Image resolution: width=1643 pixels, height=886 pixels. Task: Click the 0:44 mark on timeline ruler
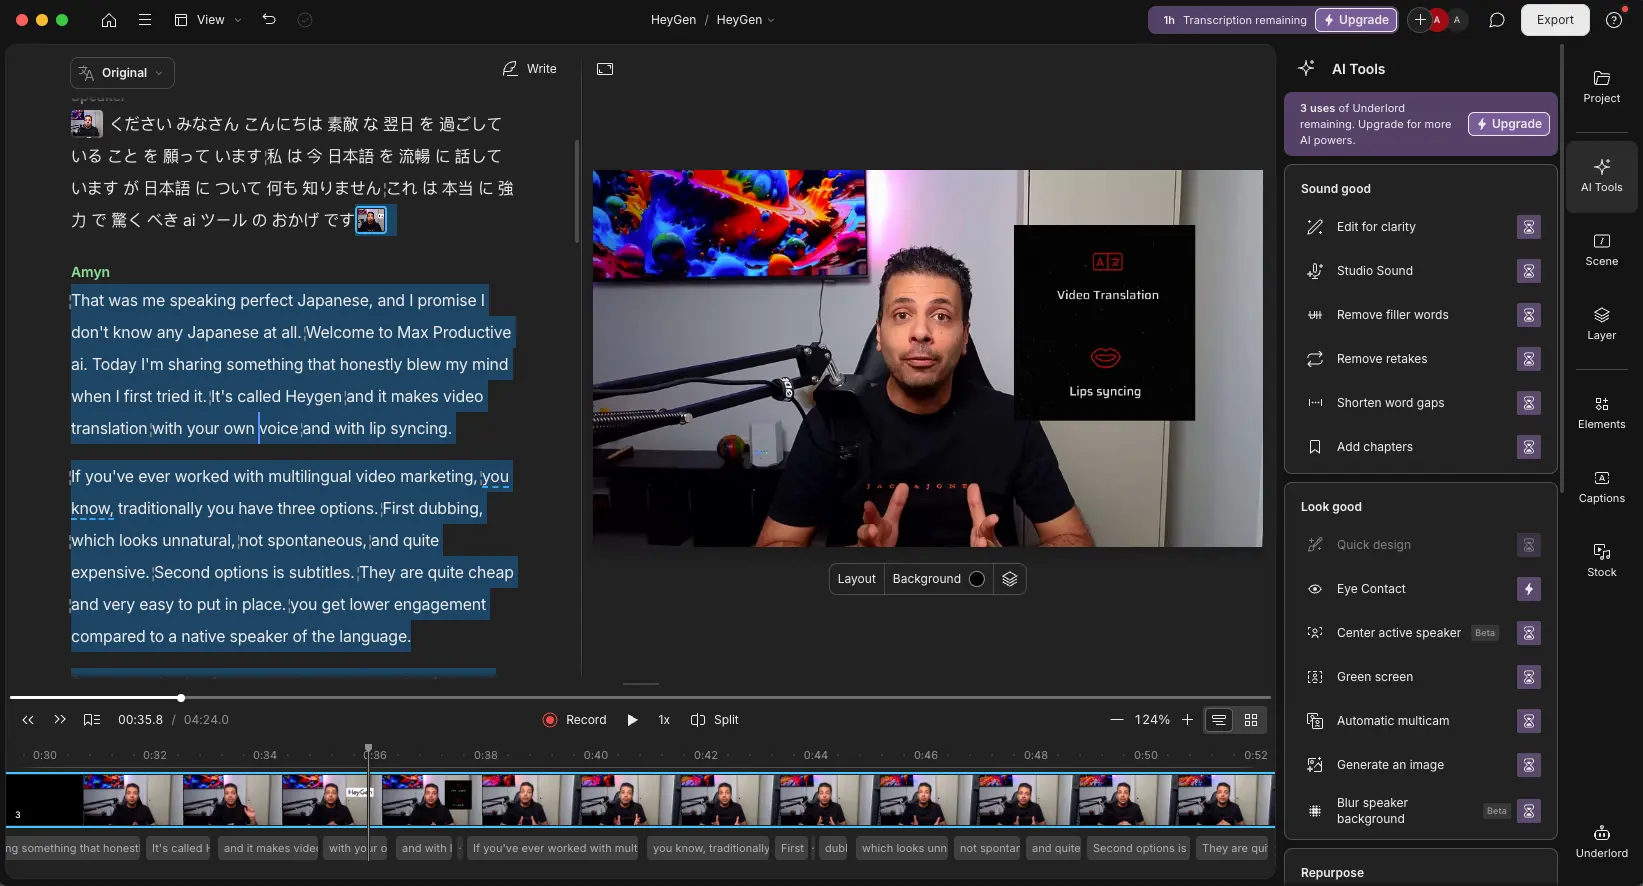816,756
